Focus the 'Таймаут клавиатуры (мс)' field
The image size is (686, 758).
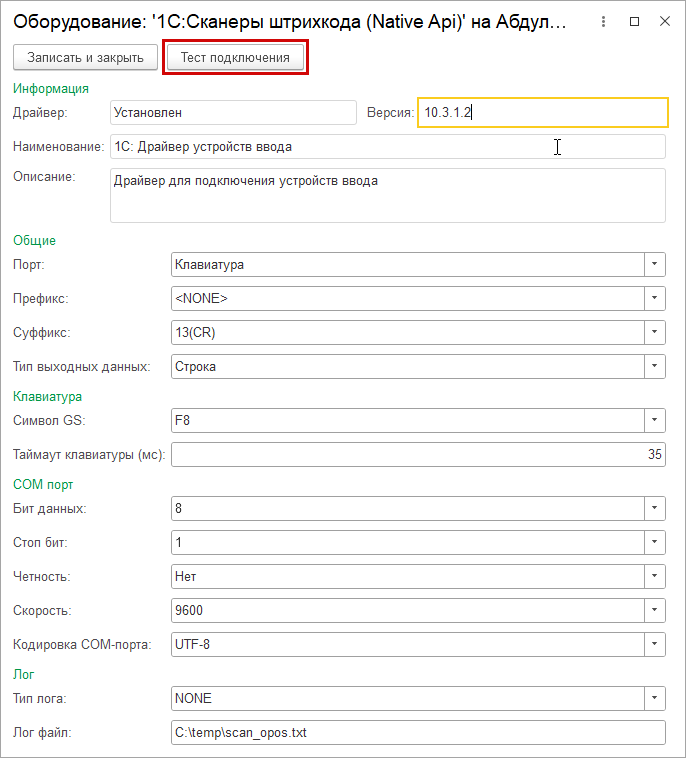[418, 455]
